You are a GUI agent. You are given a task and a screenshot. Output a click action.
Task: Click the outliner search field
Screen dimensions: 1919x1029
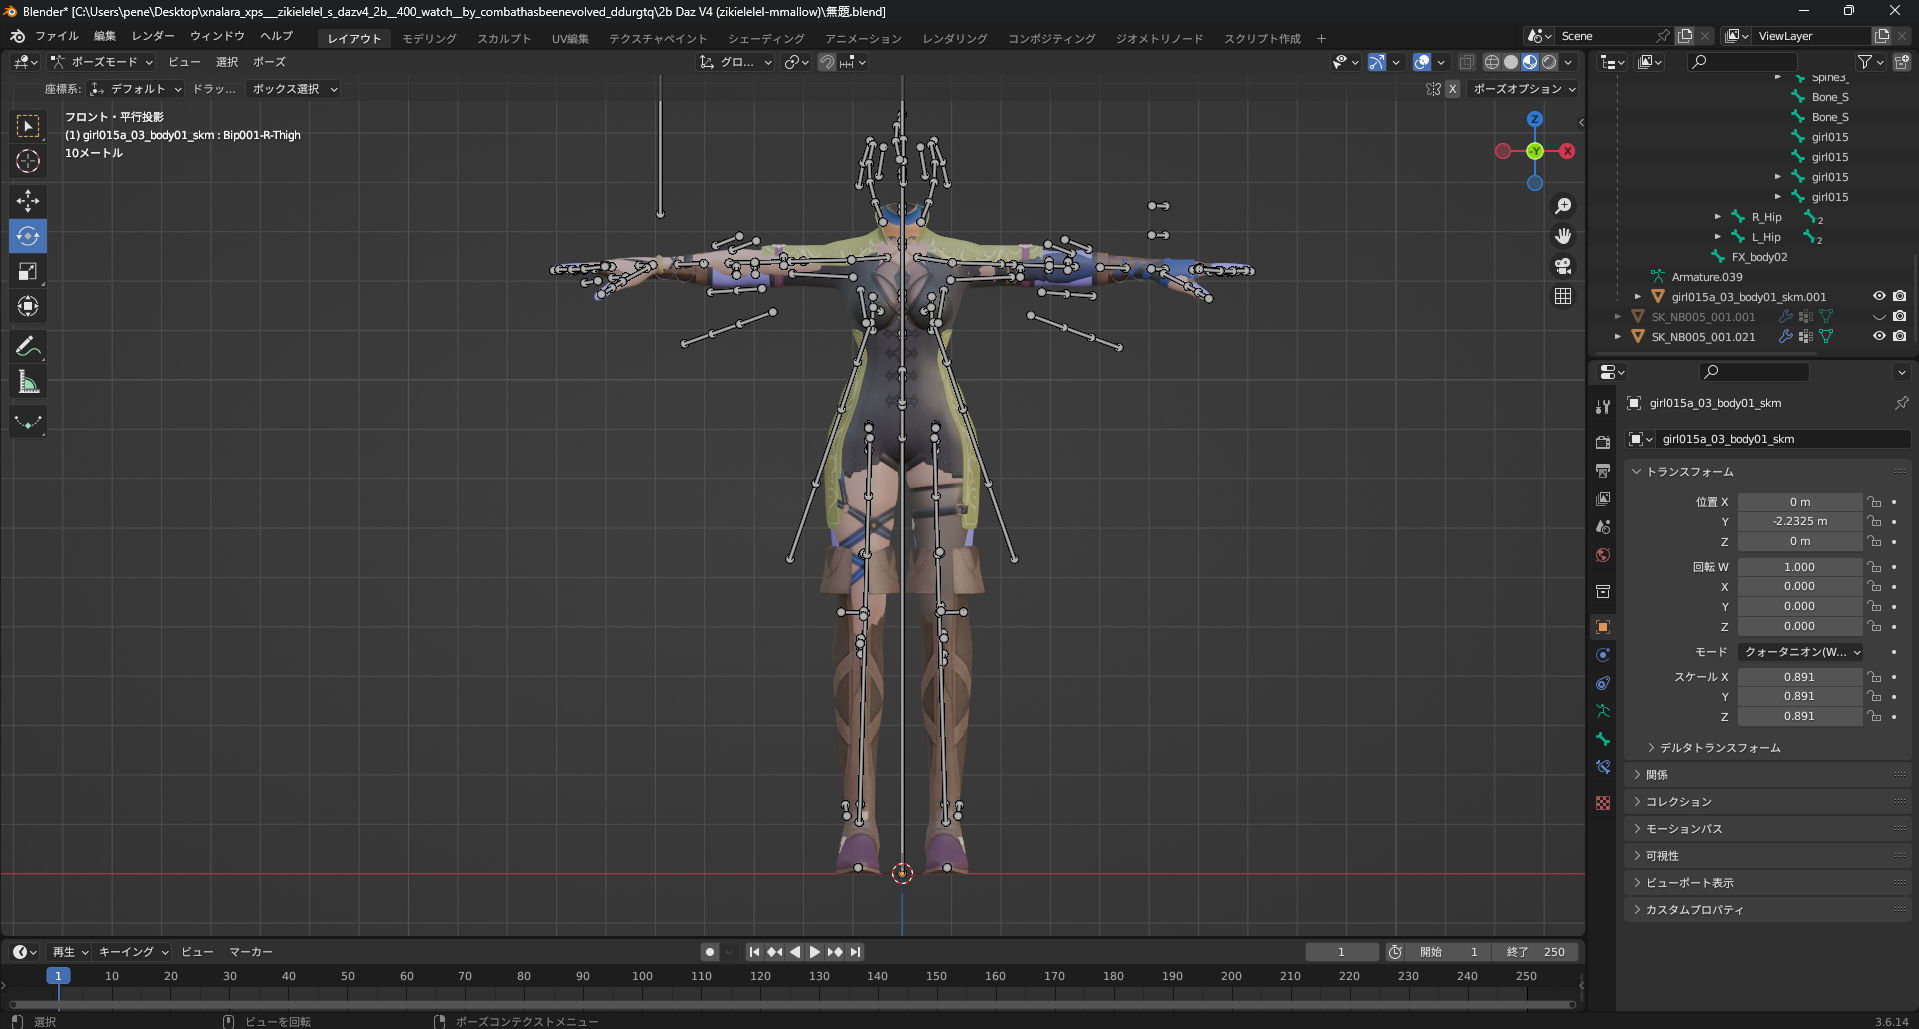pos(1742,62)
